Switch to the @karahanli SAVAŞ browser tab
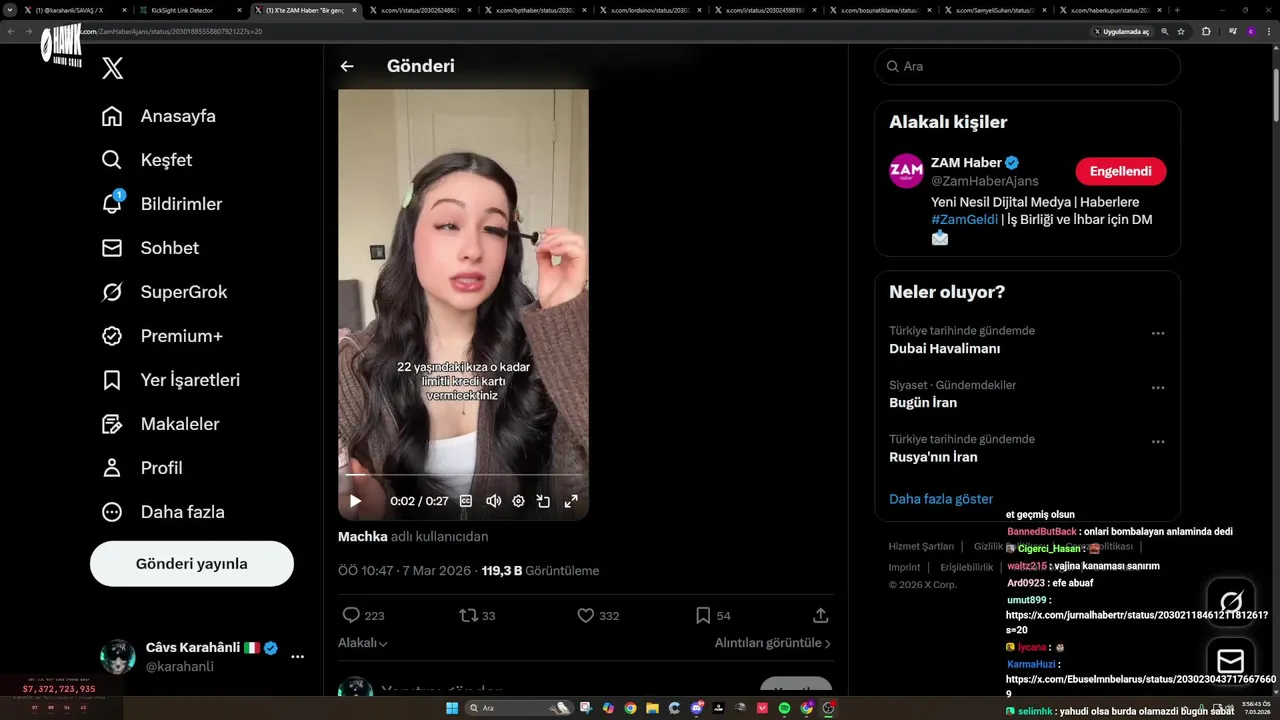Screen dimensions: 1280x720 click(75, 10)
